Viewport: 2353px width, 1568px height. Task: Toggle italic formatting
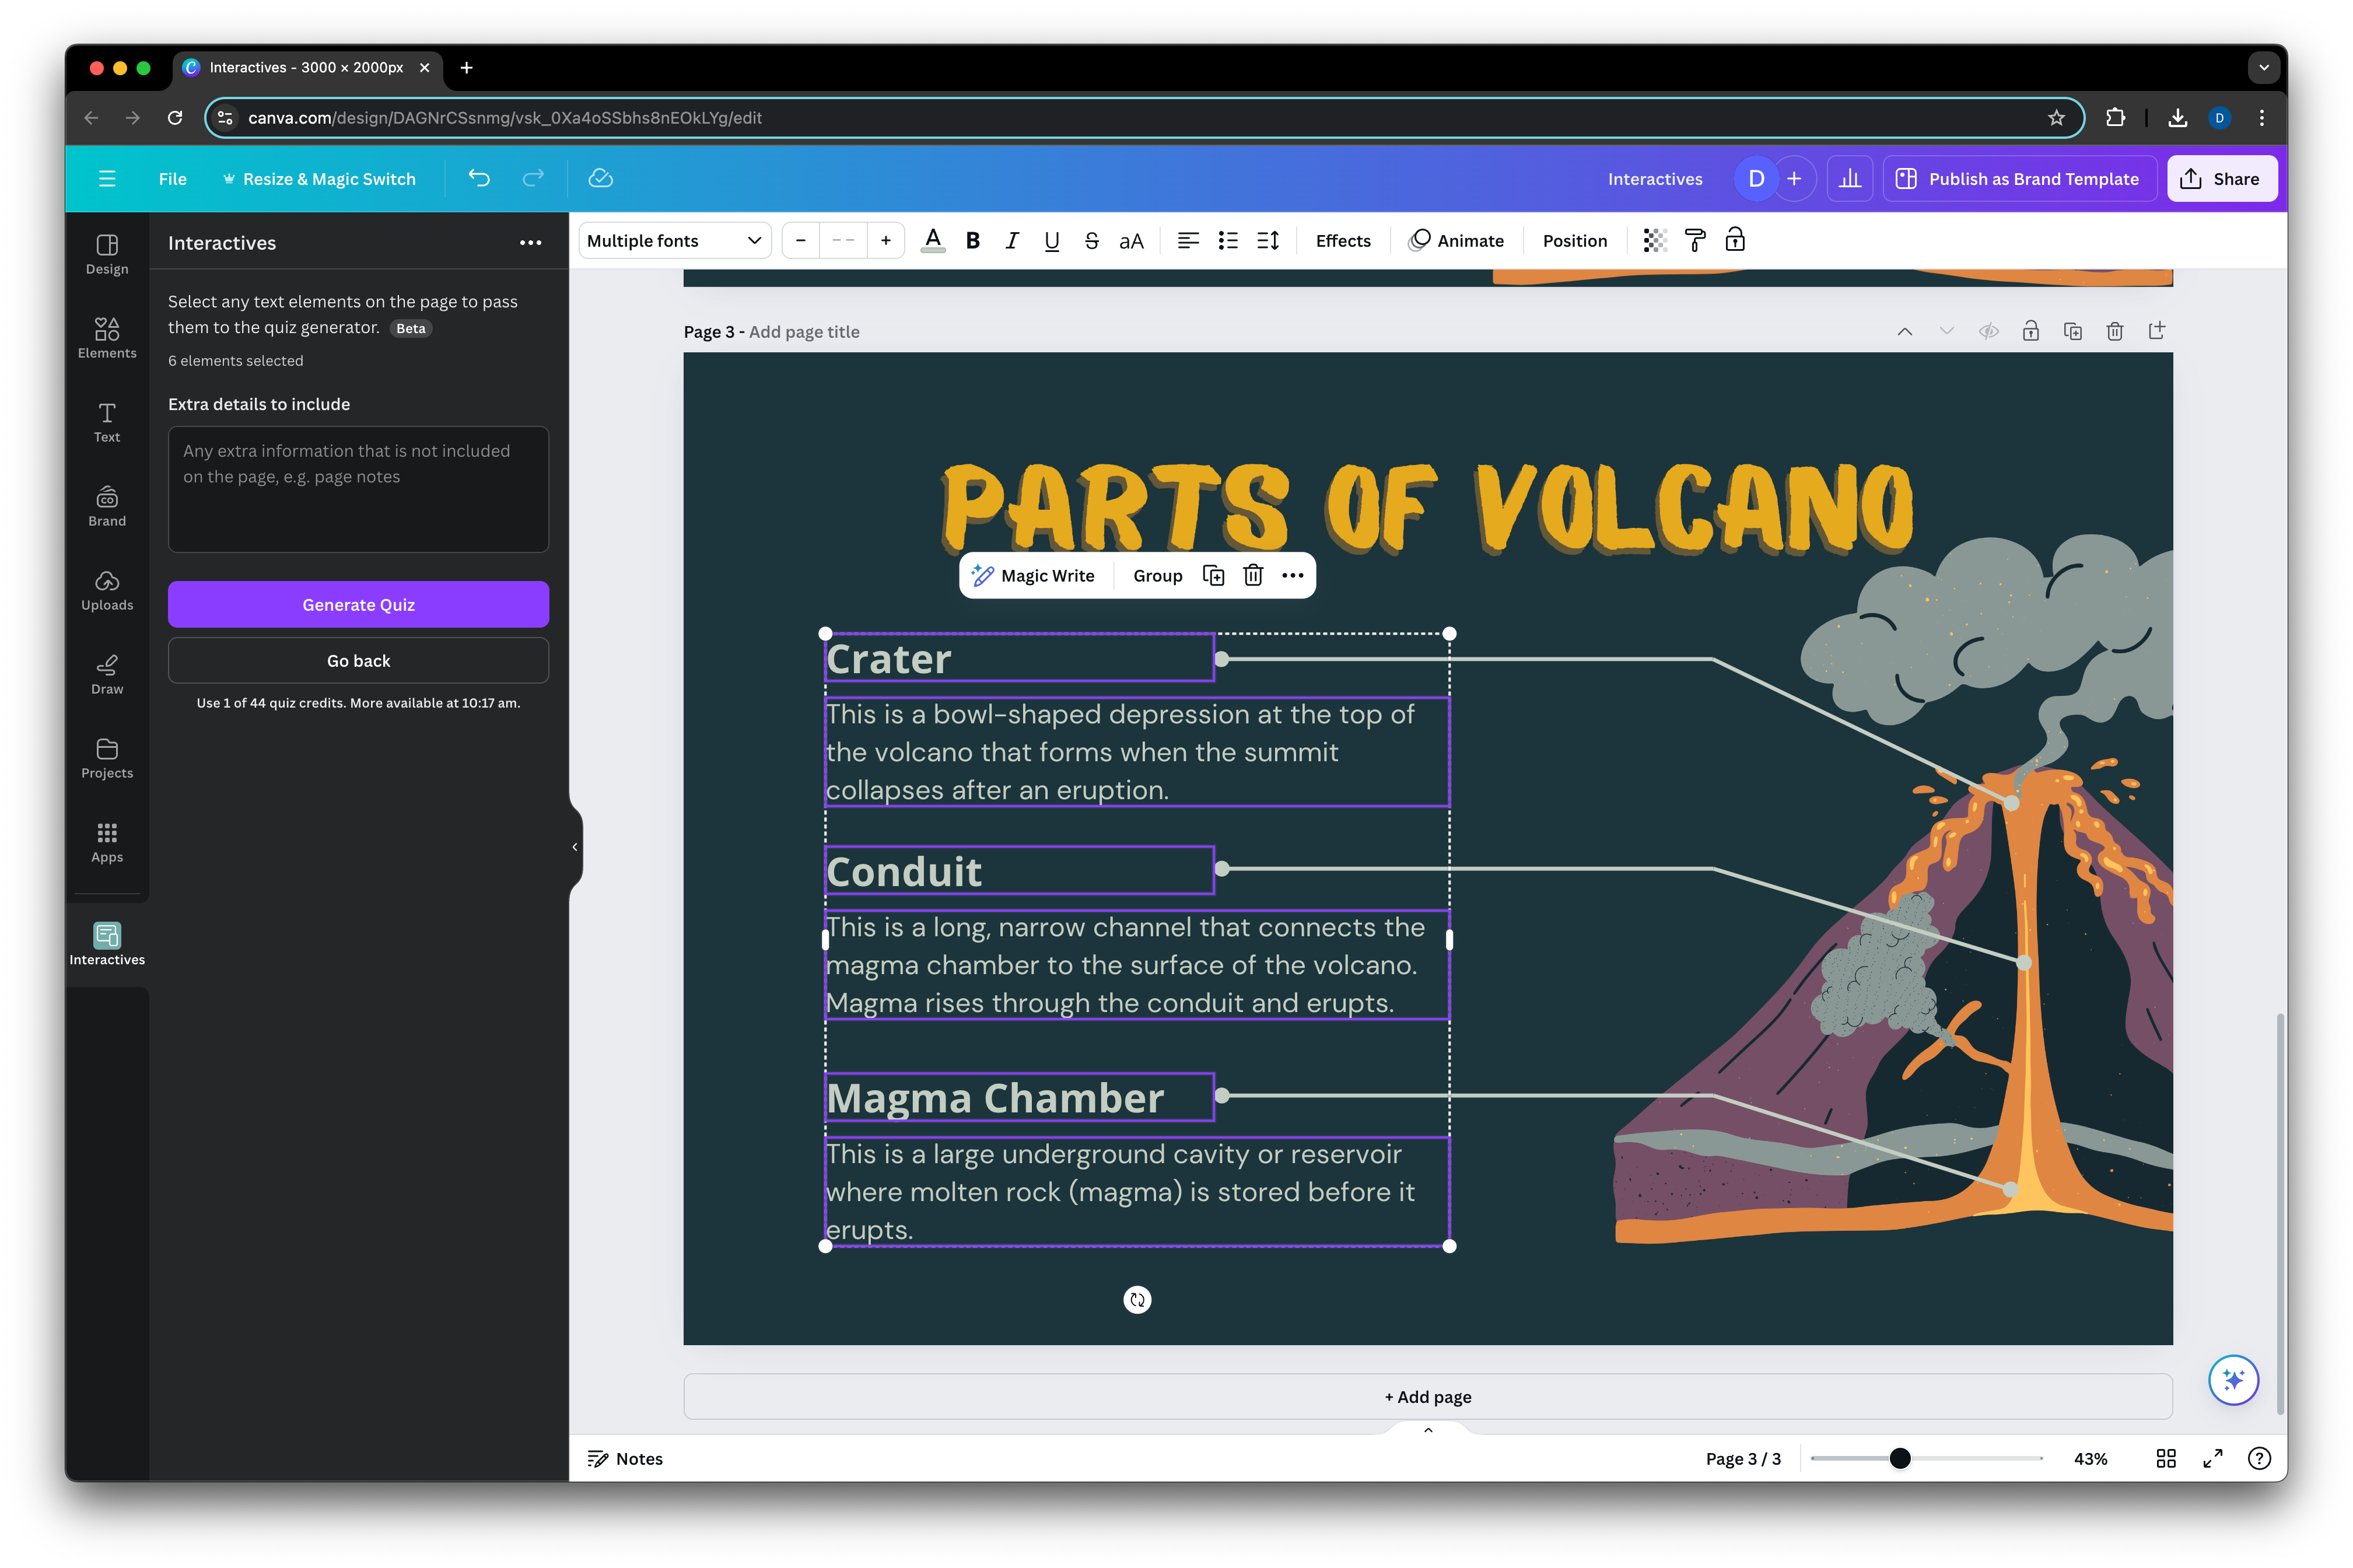pos(1012,240)
